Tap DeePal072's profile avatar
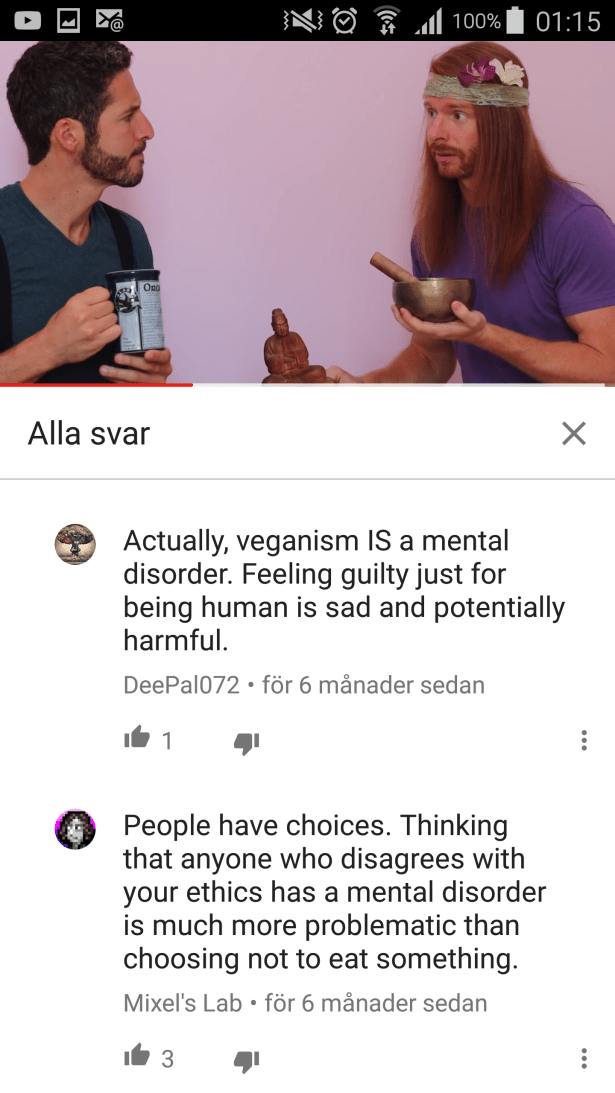615x1093 pixels. click(x=75, y=544)
